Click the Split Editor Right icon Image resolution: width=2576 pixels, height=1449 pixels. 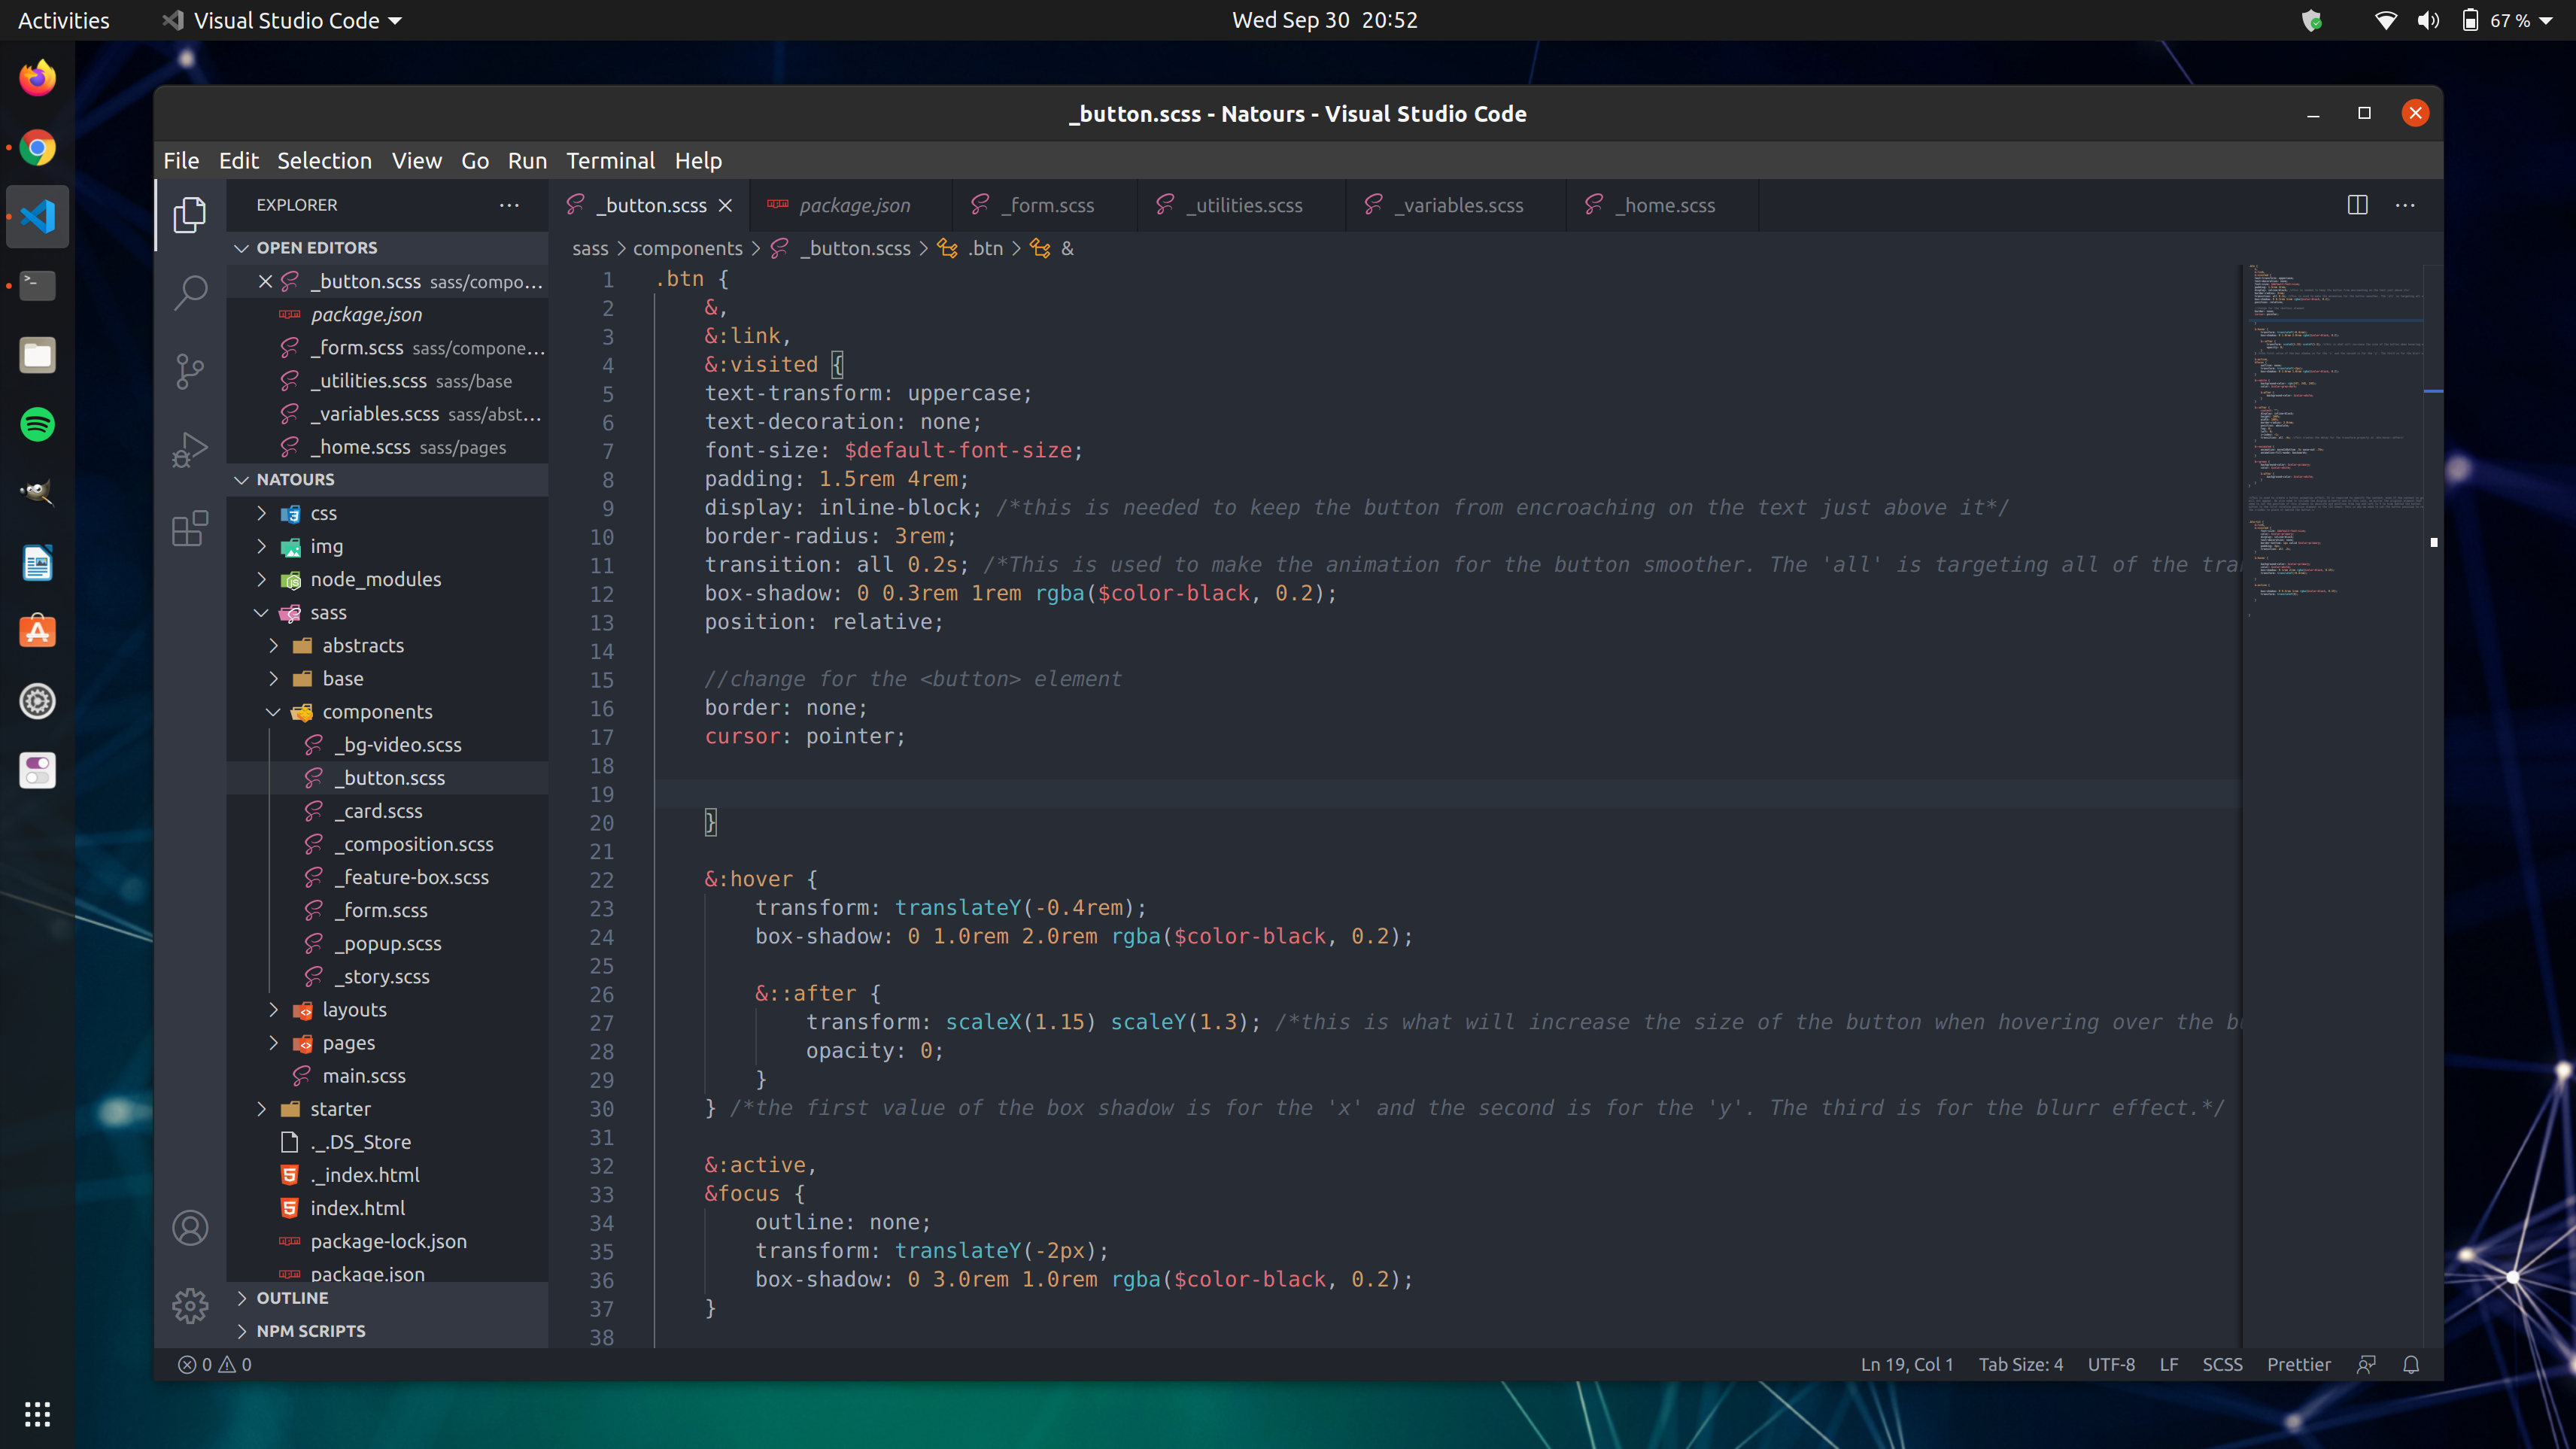2357,205
